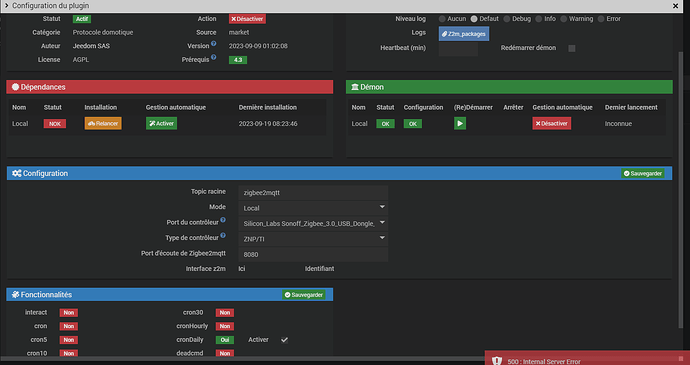Click the Identifiant text
This screenshot has width=690, height=365.
pos(319,269)
